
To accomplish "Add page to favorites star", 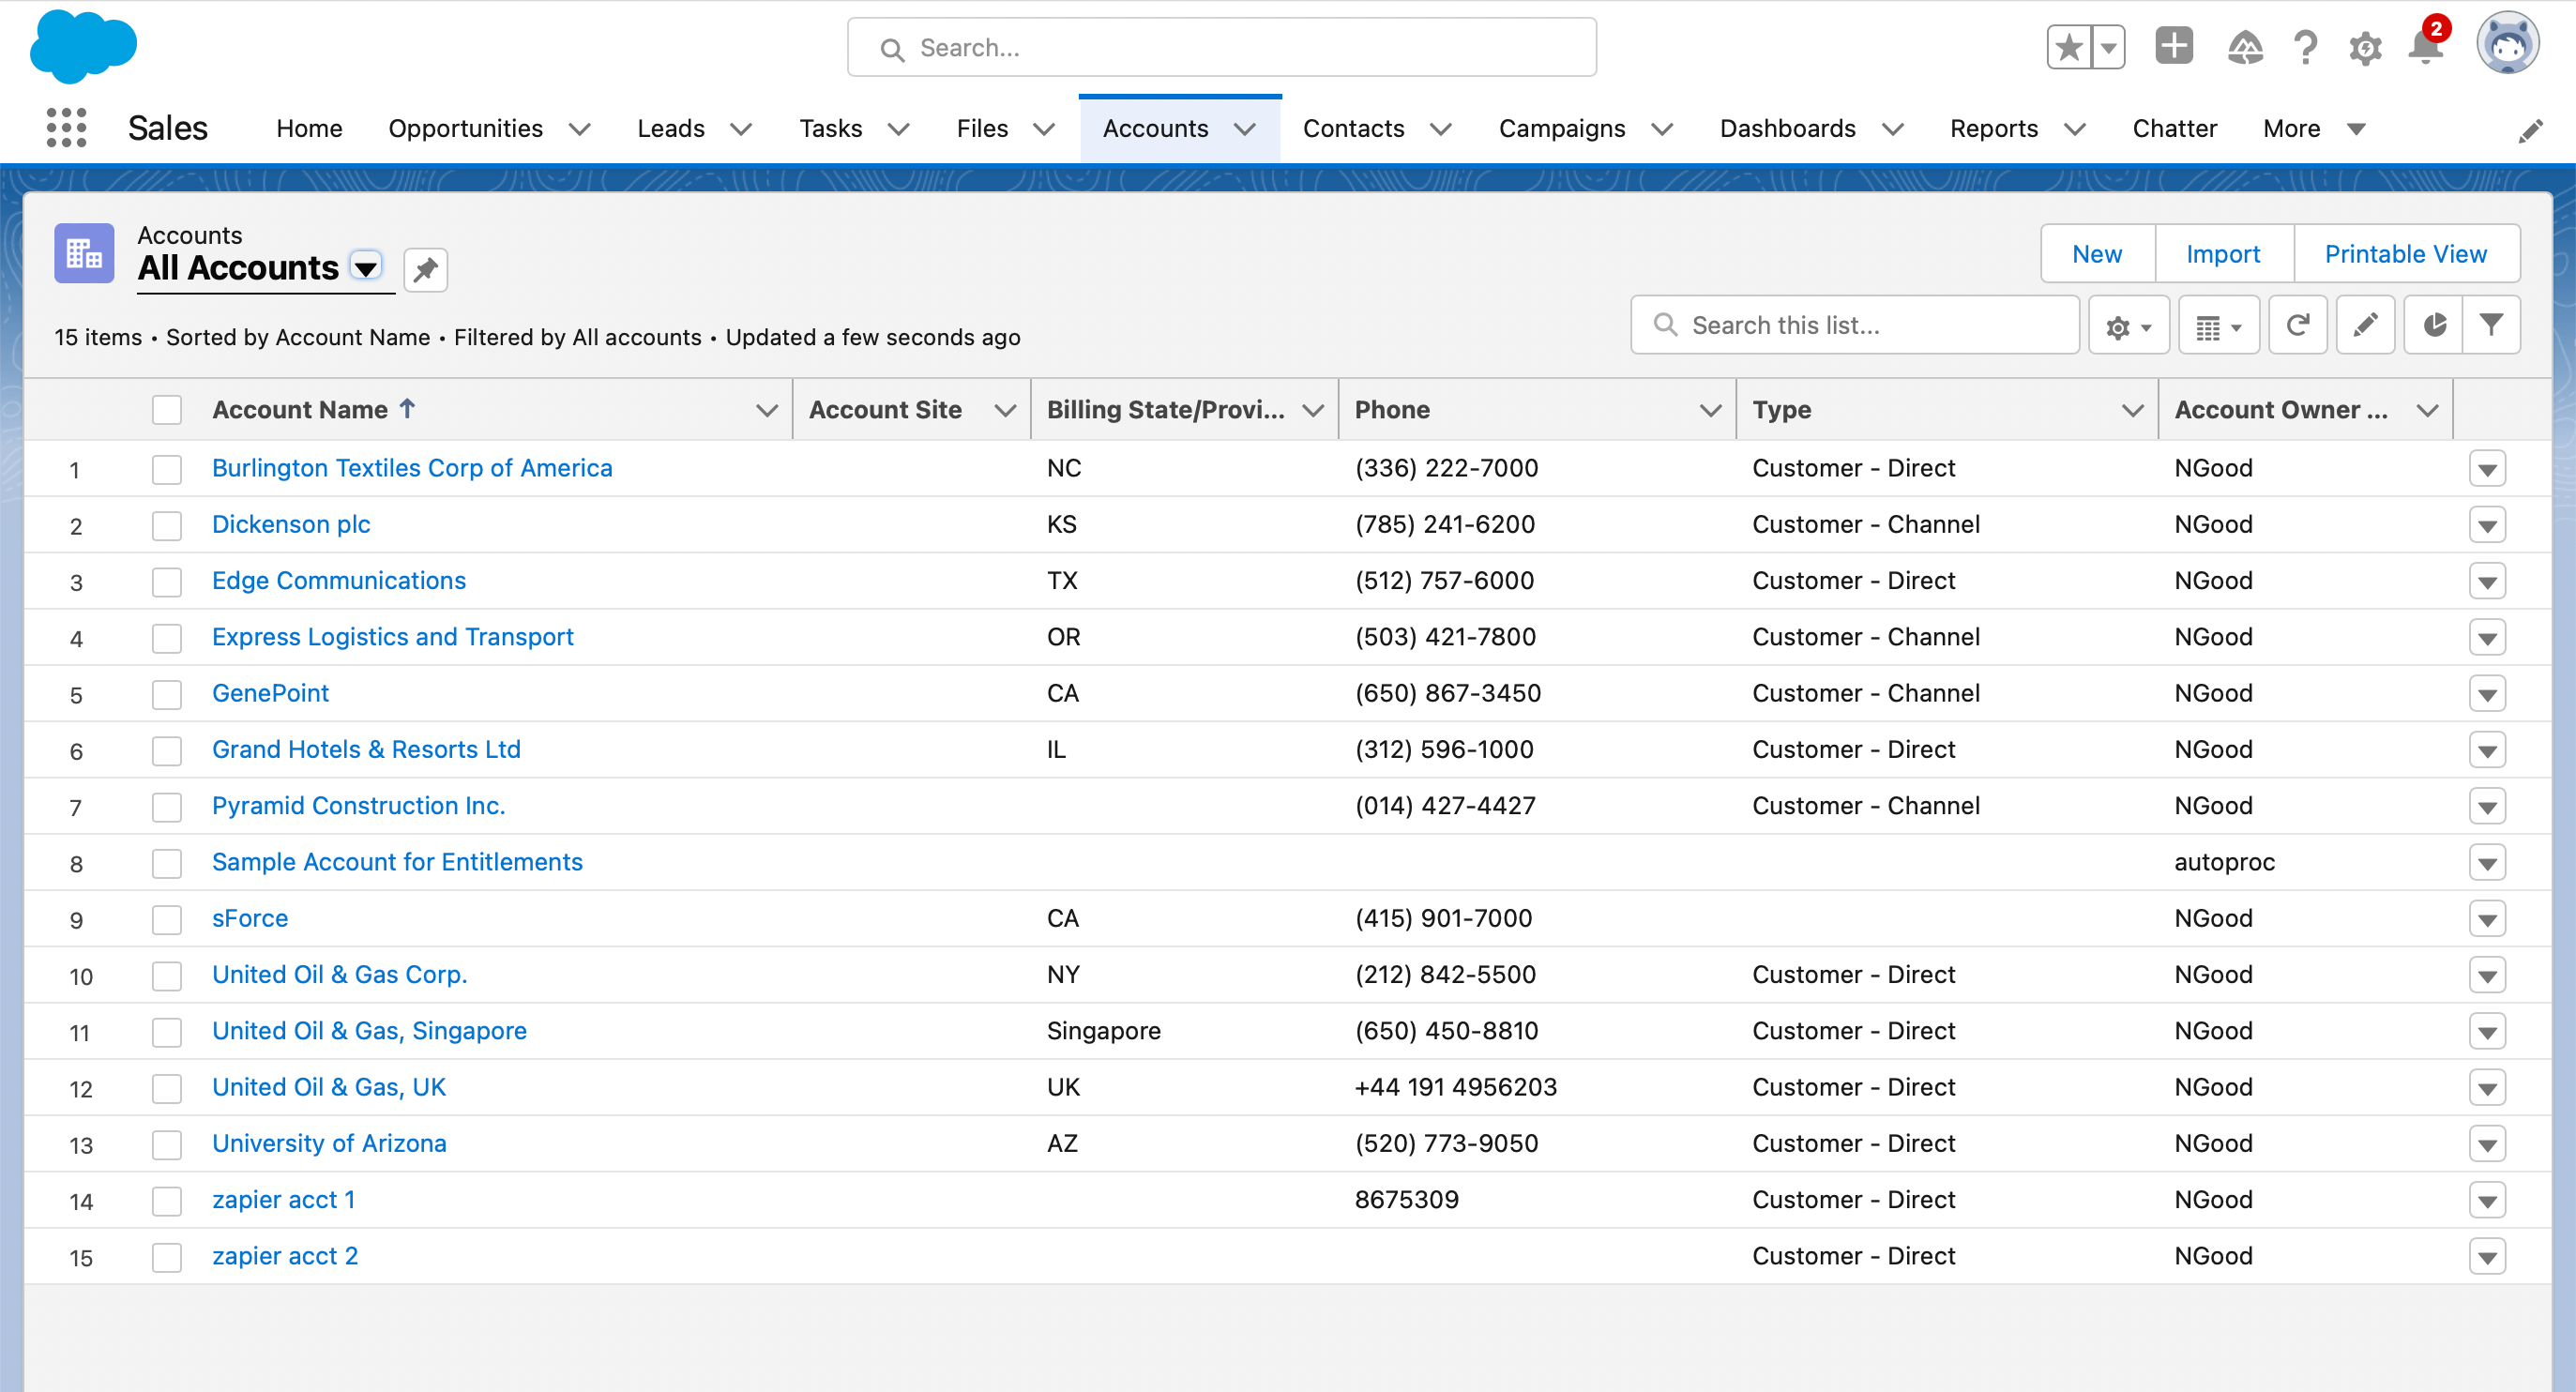I will tap(2069, 47).
